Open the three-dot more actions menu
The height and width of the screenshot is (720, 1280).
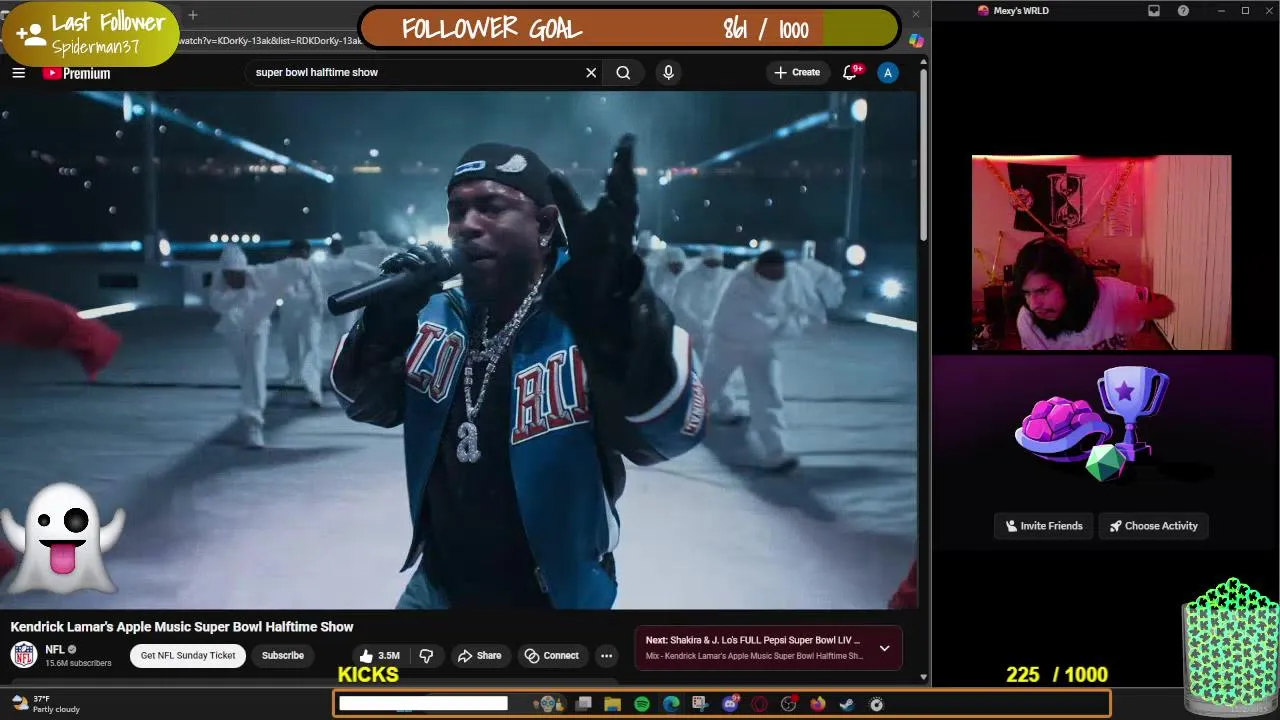click(606, 656)
